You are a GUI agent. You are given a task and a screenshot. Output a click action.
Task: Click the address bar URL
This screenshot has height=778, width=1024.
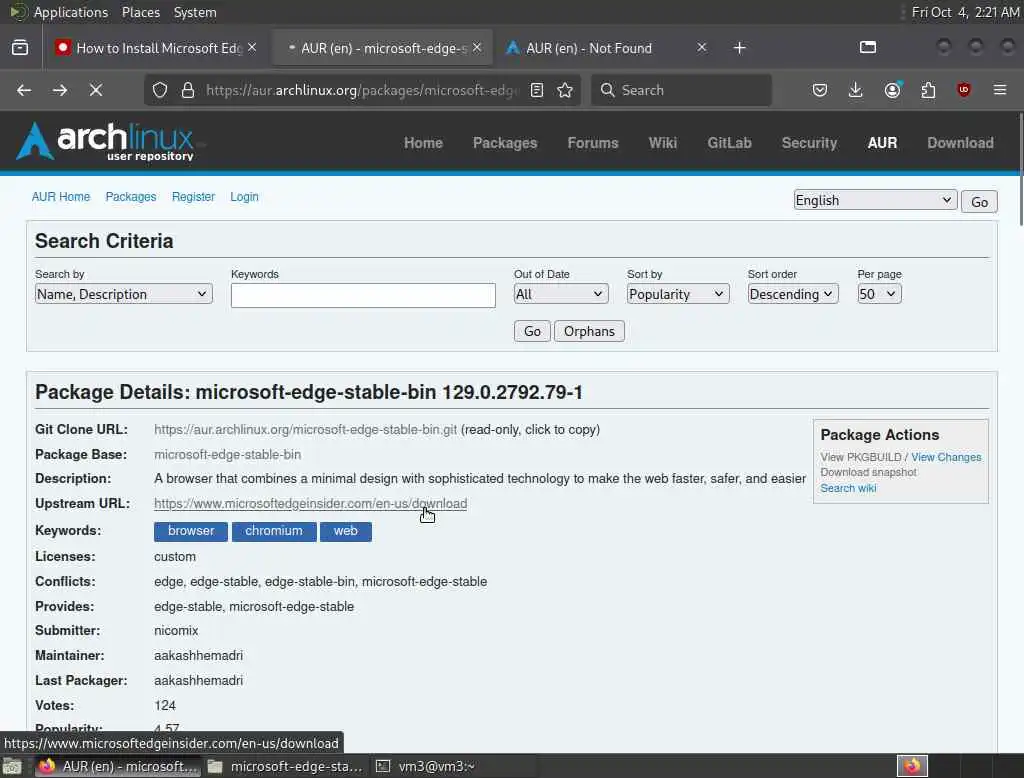coord(362,90)
